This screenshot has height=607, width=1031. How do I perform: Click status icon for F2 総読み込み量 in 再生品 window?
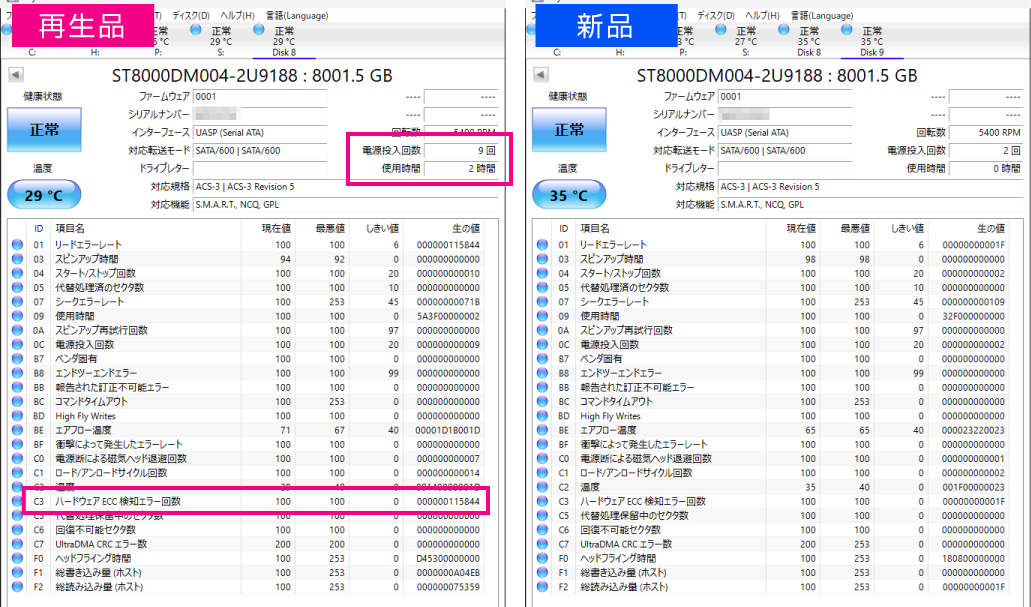click(17, 587)
